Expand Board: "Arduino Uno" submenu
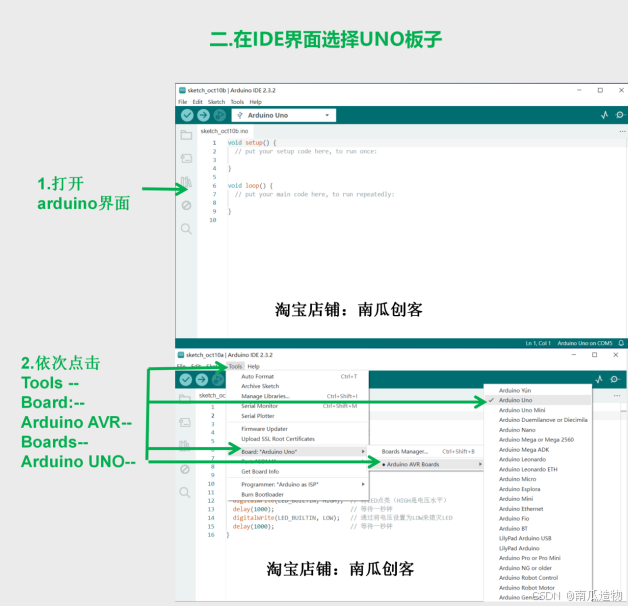628x607 pixels. (x=297, y=452)
